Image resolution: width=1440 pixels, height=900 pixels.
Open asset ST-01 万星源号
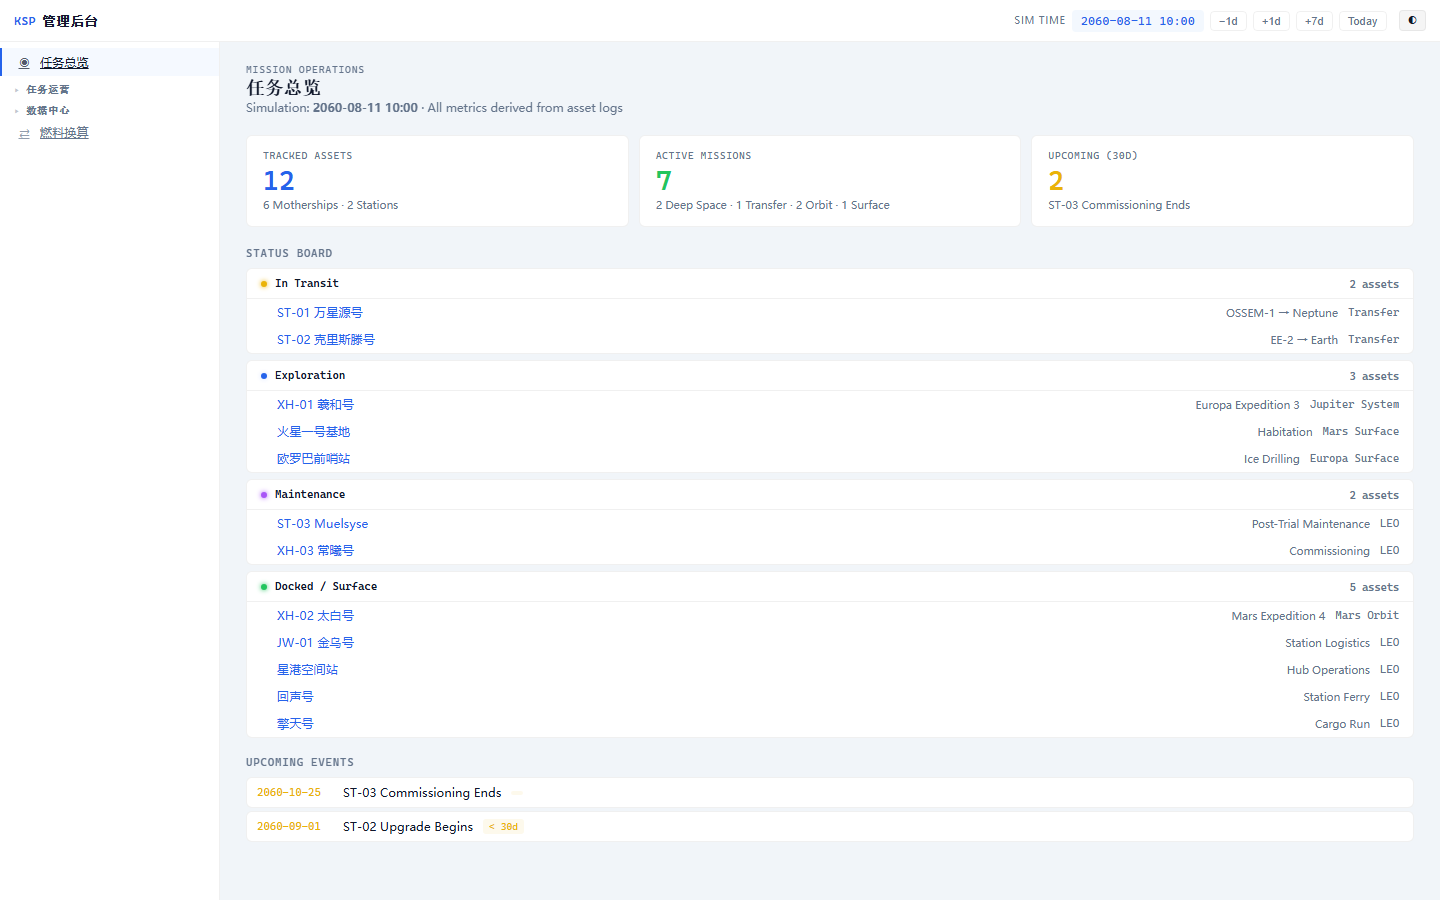point(320,313)
